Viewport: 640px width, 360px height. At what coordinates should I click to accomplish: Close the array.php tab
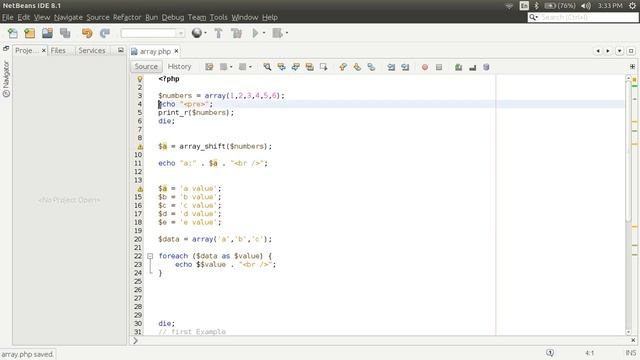click(x=176, y=51)
